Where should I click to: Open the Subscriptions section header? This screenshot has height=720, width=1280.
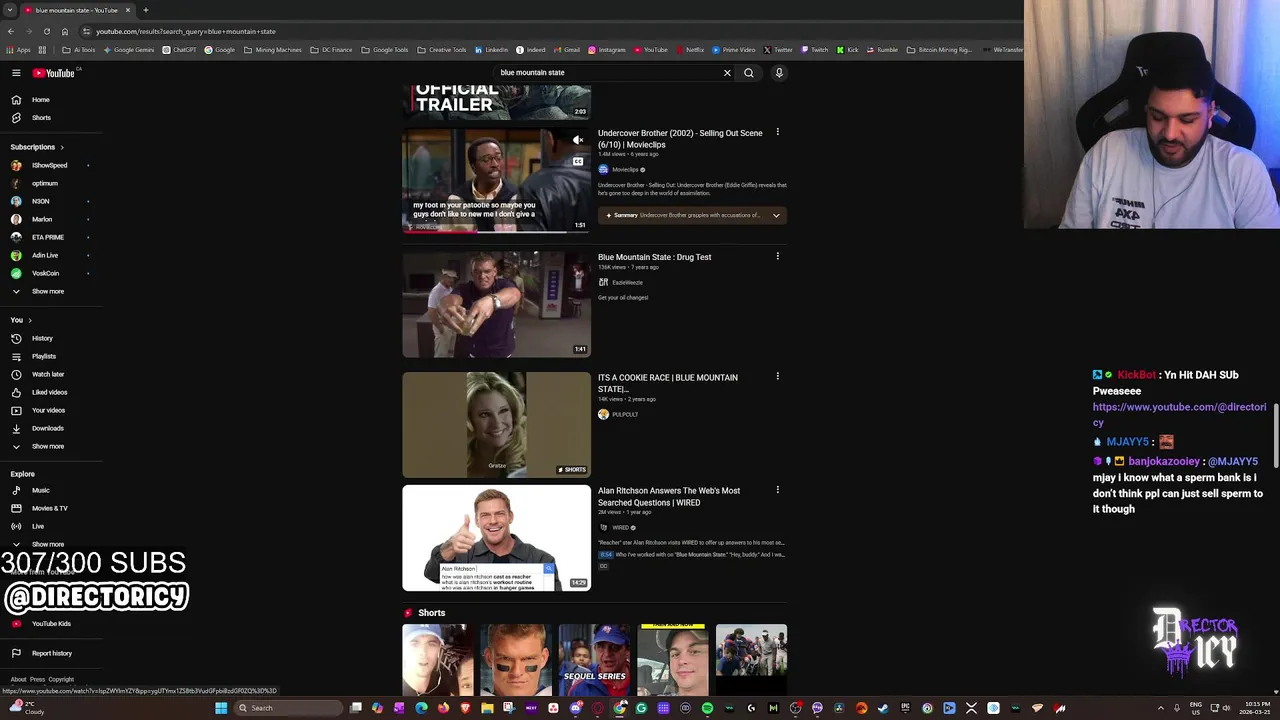(37, 147)
